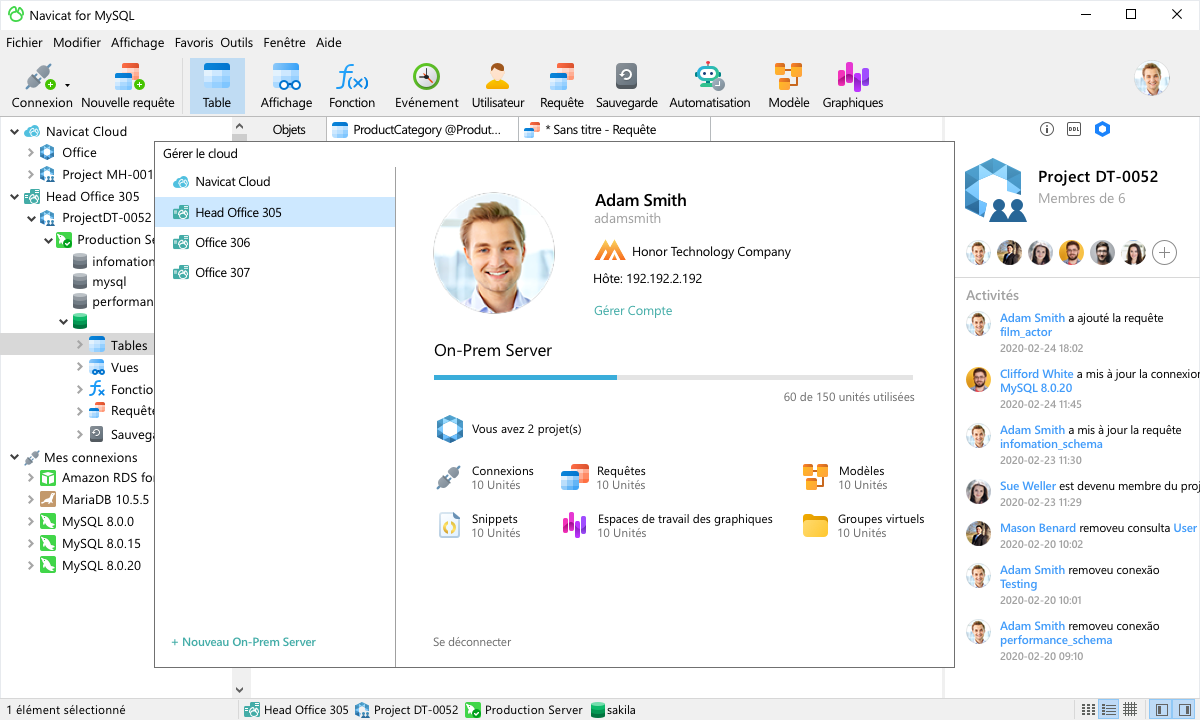Click the Groupes virtuels folder icon
This screenshot has height=720, width=1200.
point(815,525)
